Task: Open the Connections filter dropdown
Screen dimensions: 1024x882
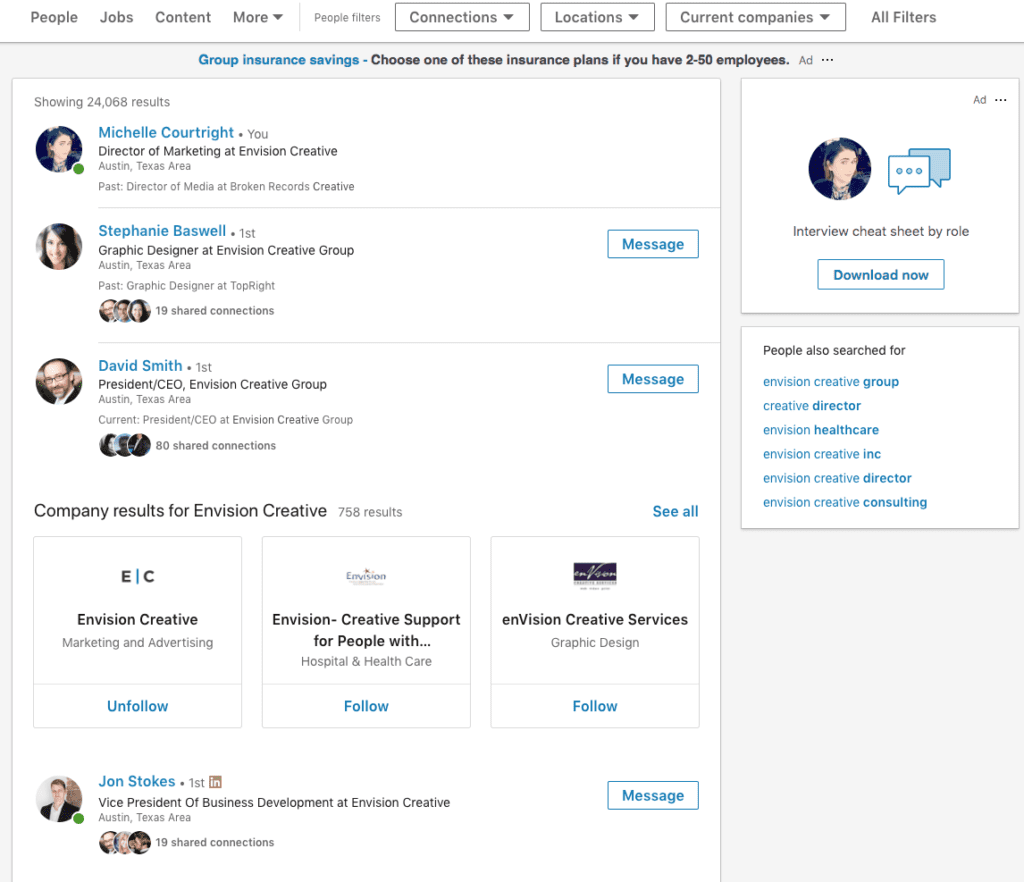Action: [462, 17]
